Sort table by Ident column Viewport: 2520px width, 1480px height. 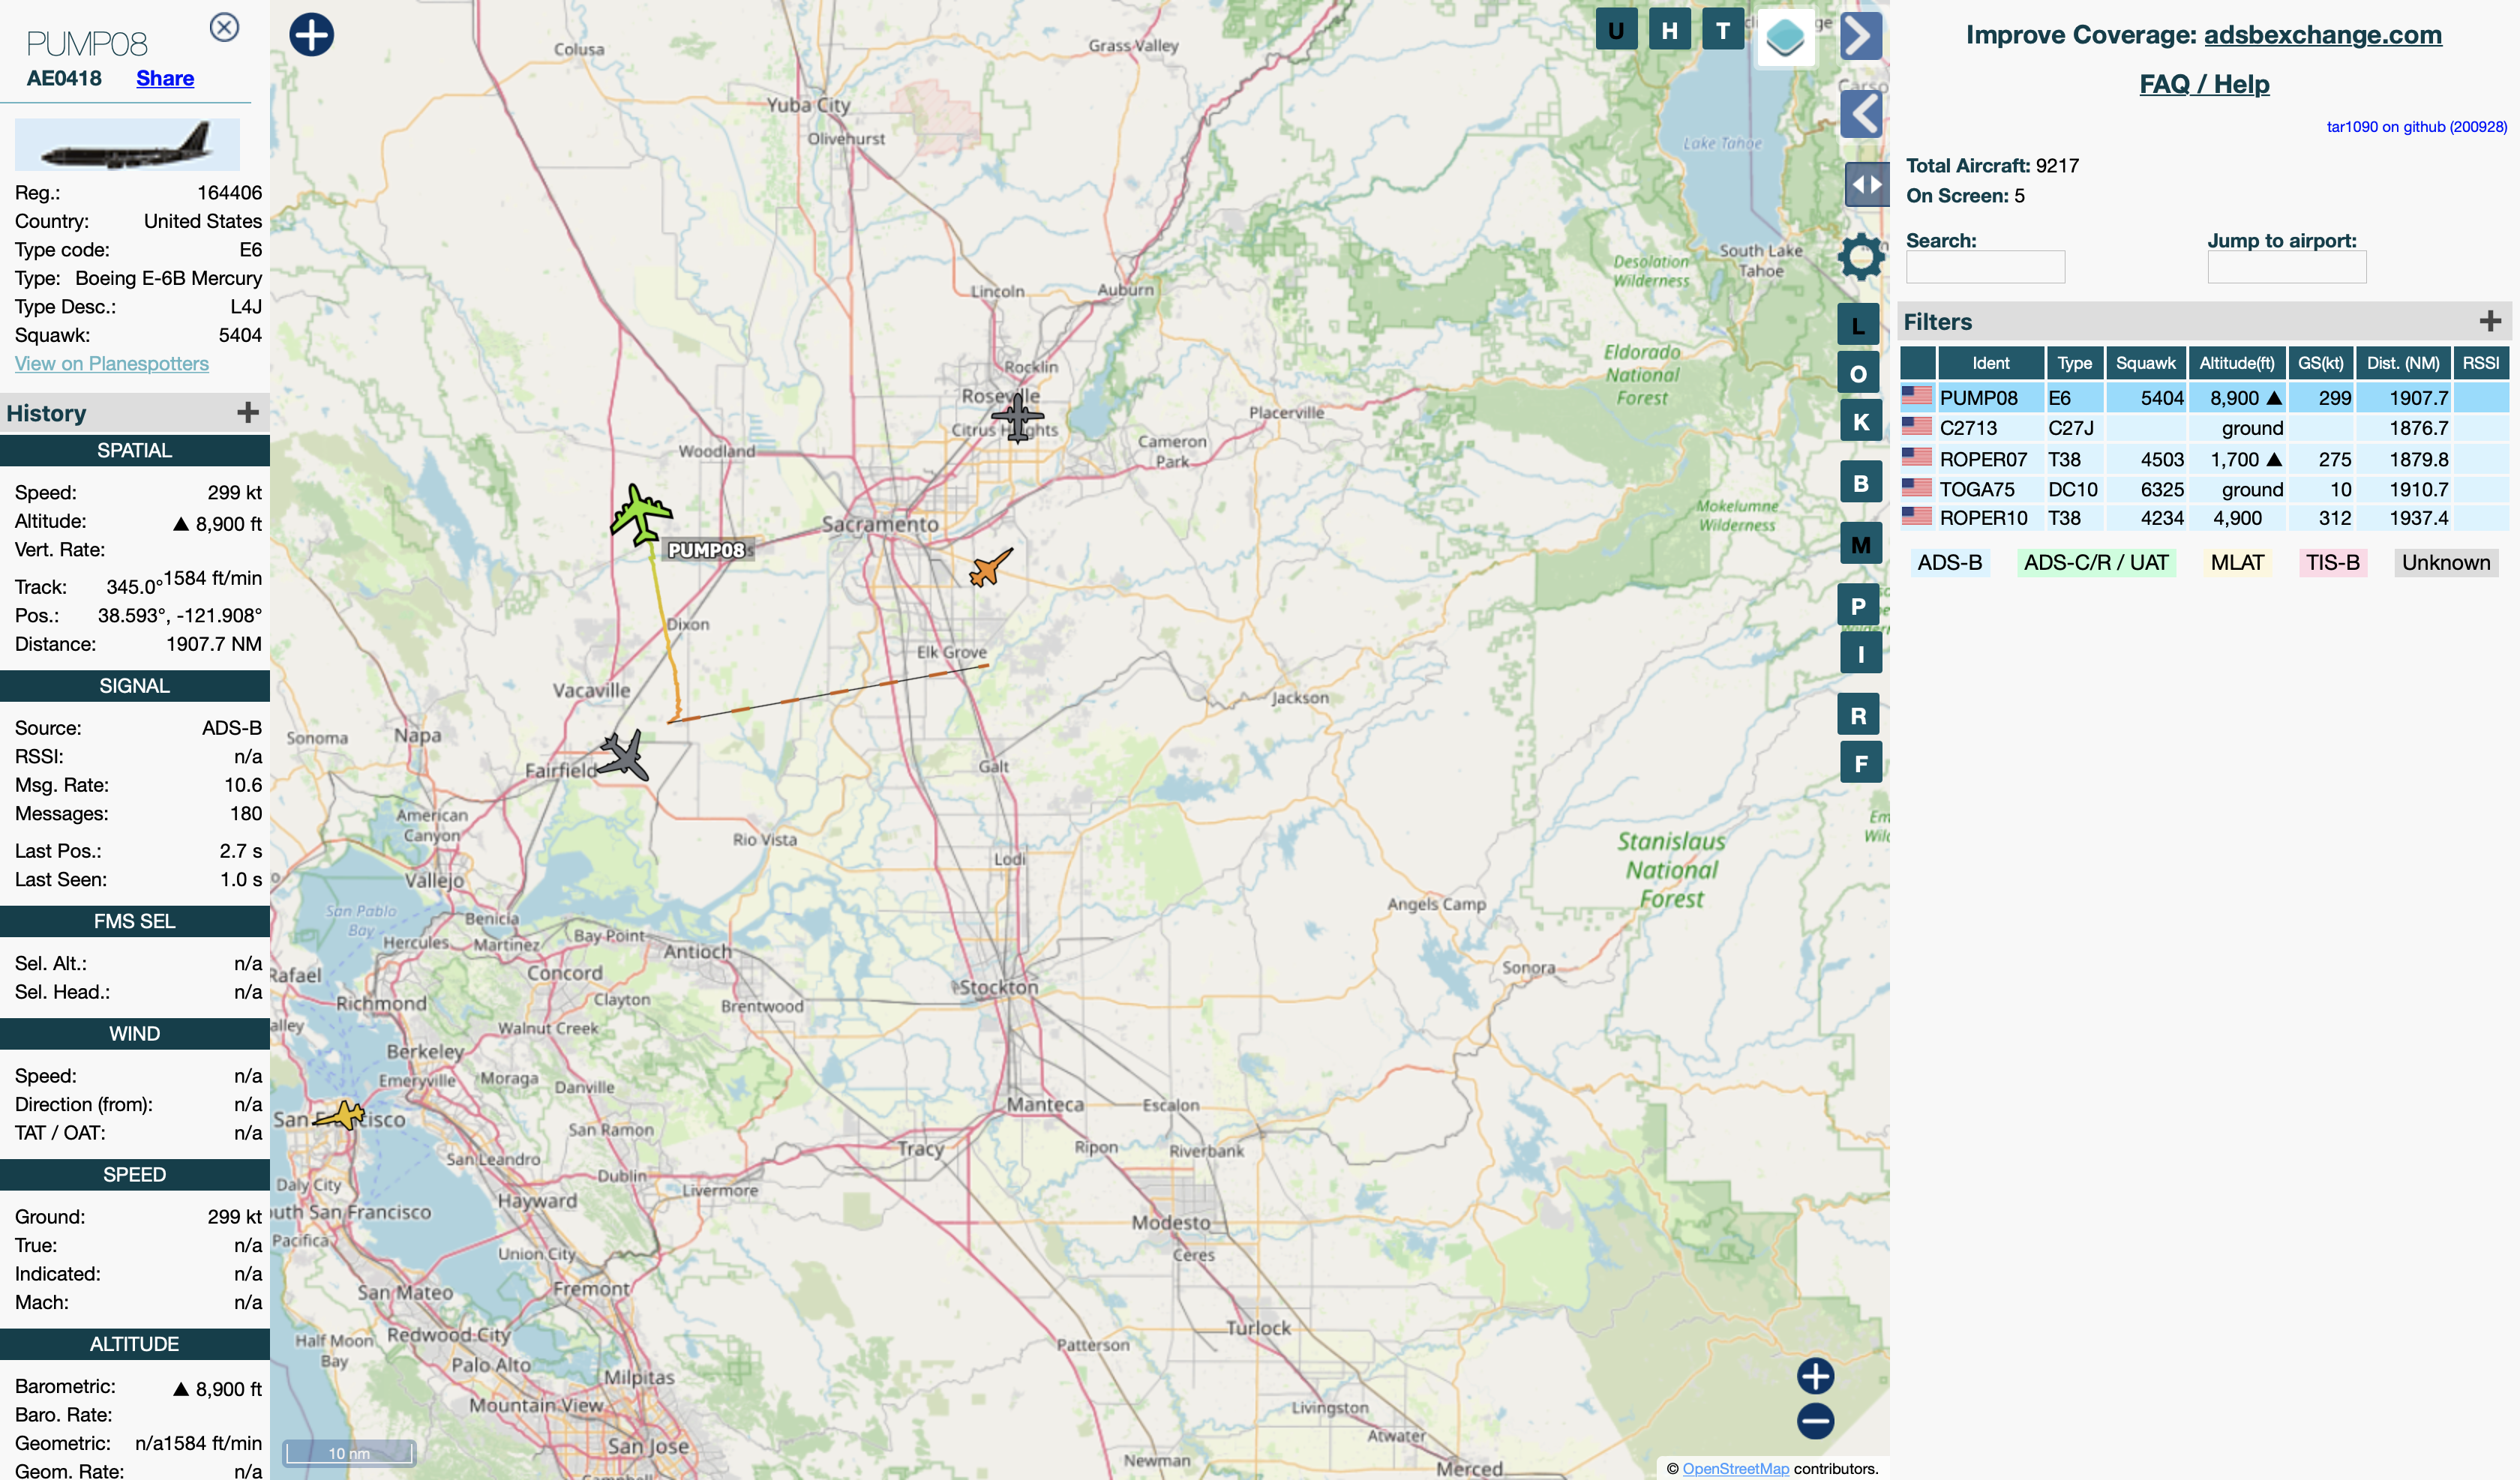[x=1990, y=363]
